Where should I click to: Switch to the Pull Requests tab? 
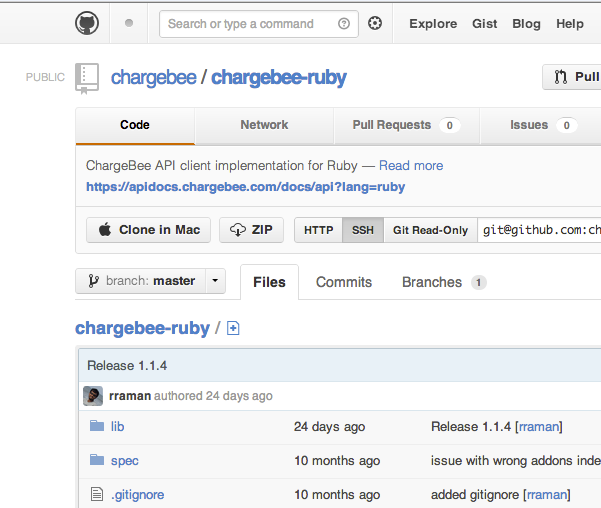[407, 125]
